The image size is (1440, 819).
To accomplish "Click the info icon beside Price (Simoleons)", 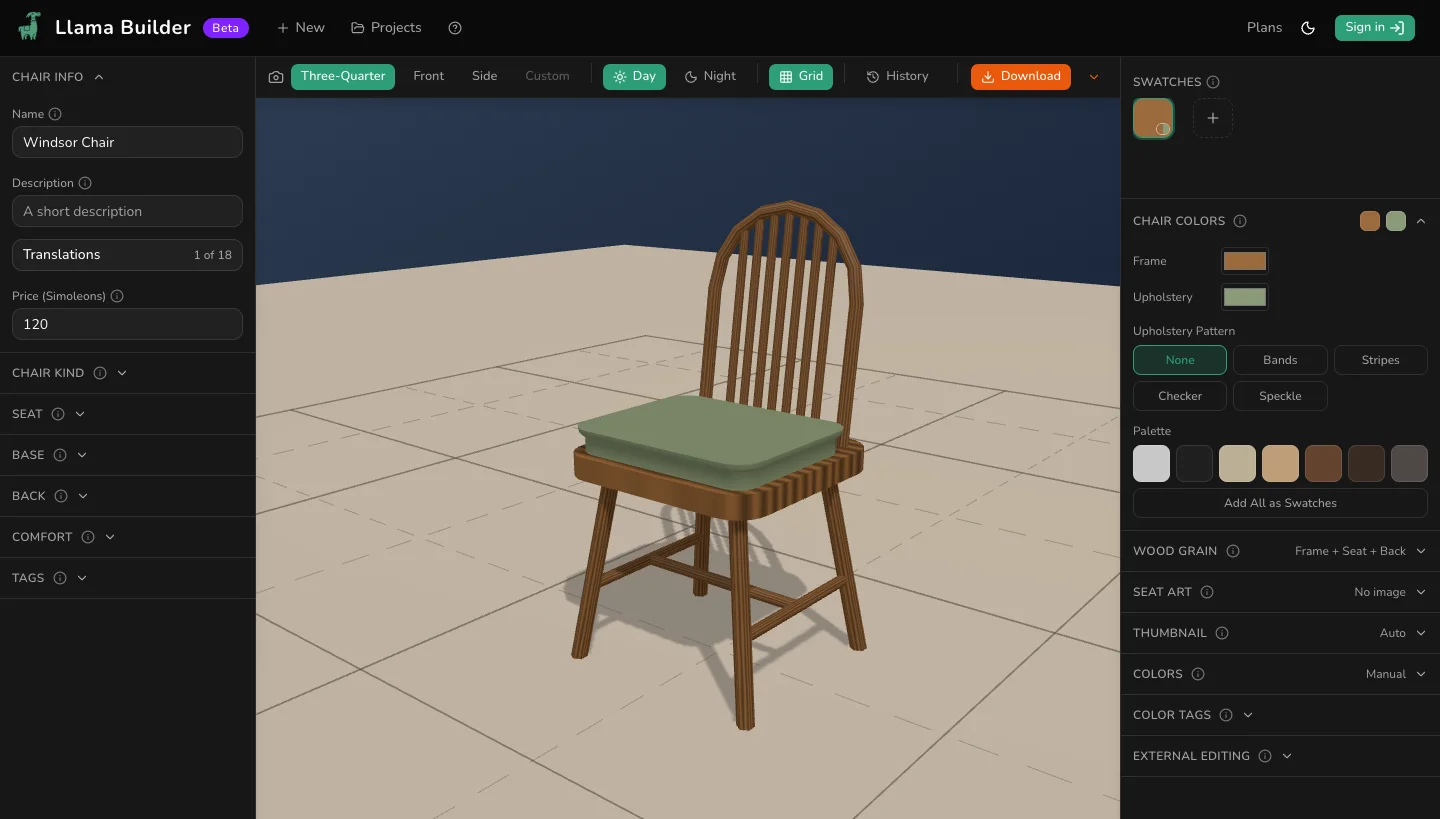I will click(x=117, y=296).
